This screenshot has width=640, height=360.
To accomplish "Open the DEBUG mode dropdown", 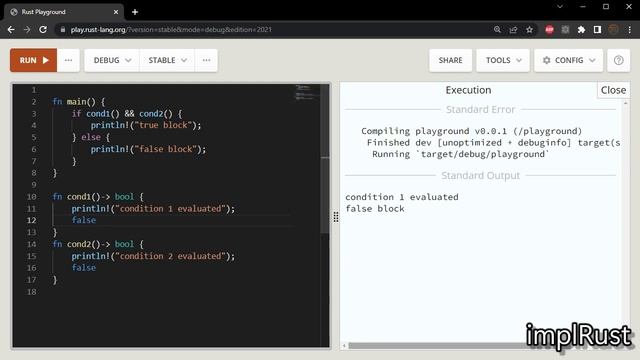I will click(x=112, y=60).
